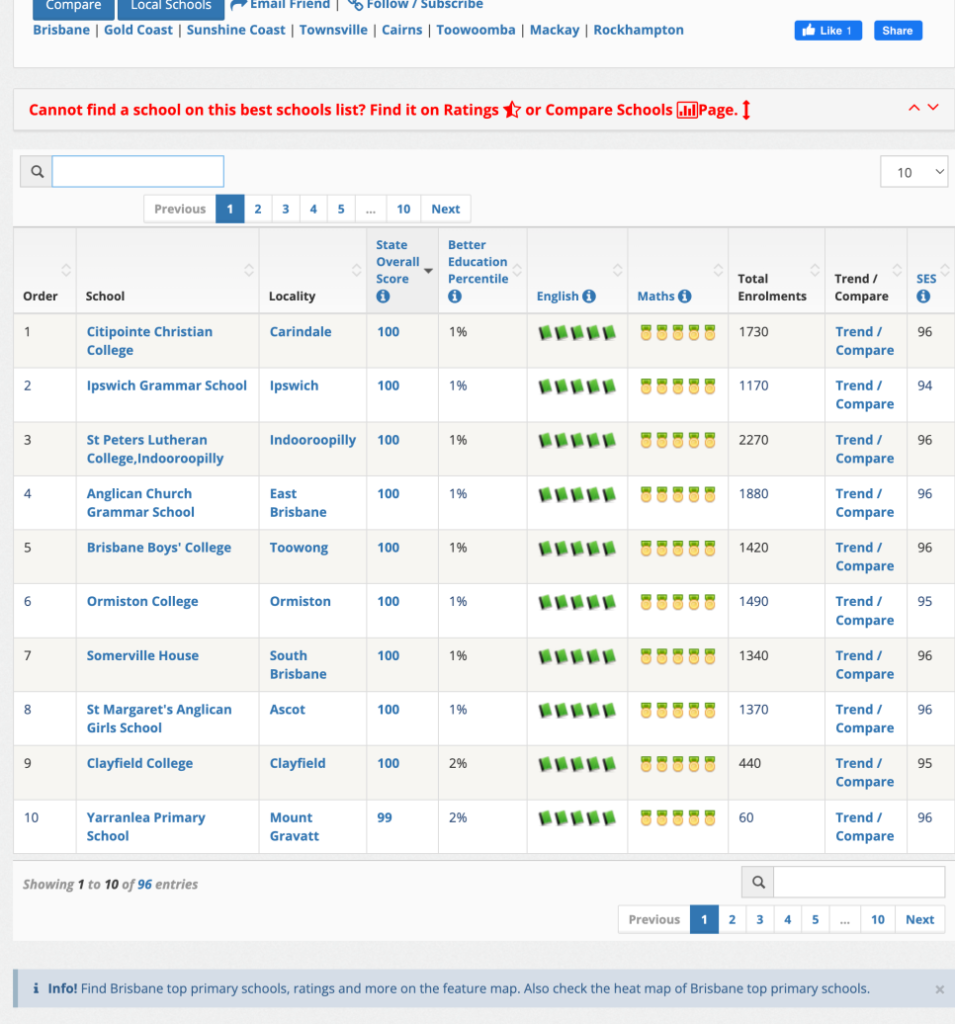Click the Facebook Like button
The width and height of the screenshot is (955, 1024).
click(x=828, y=31)
